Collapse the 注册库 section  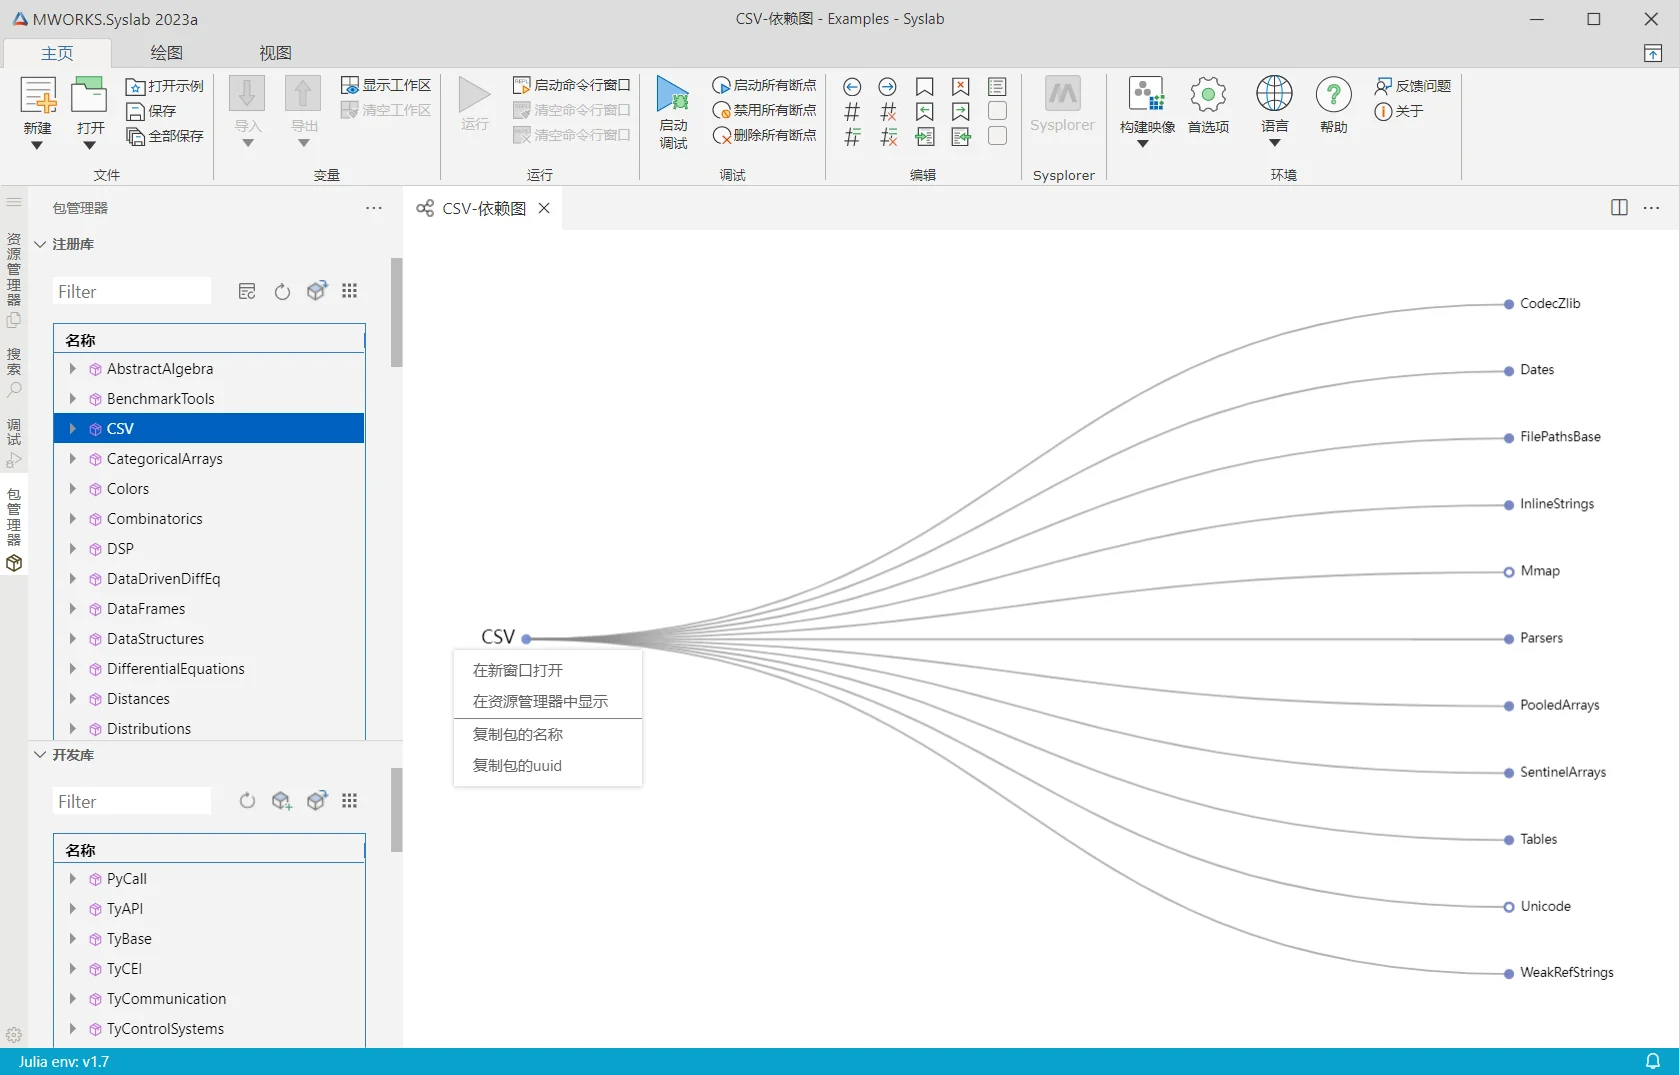pos(40,244)
